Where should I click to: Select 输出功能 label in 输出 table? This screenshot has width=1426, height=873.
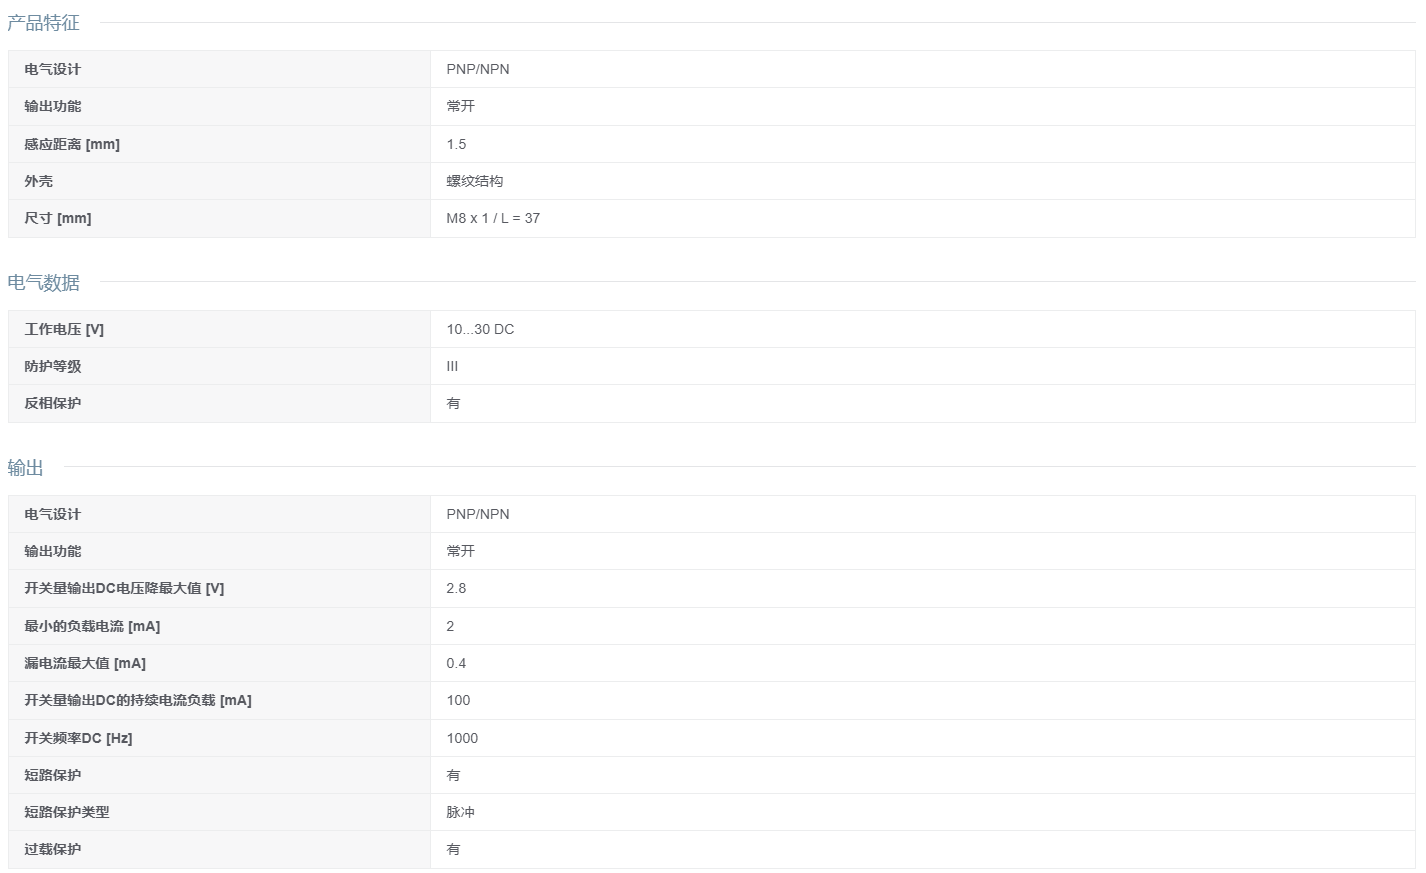click(x=53, y=551)
